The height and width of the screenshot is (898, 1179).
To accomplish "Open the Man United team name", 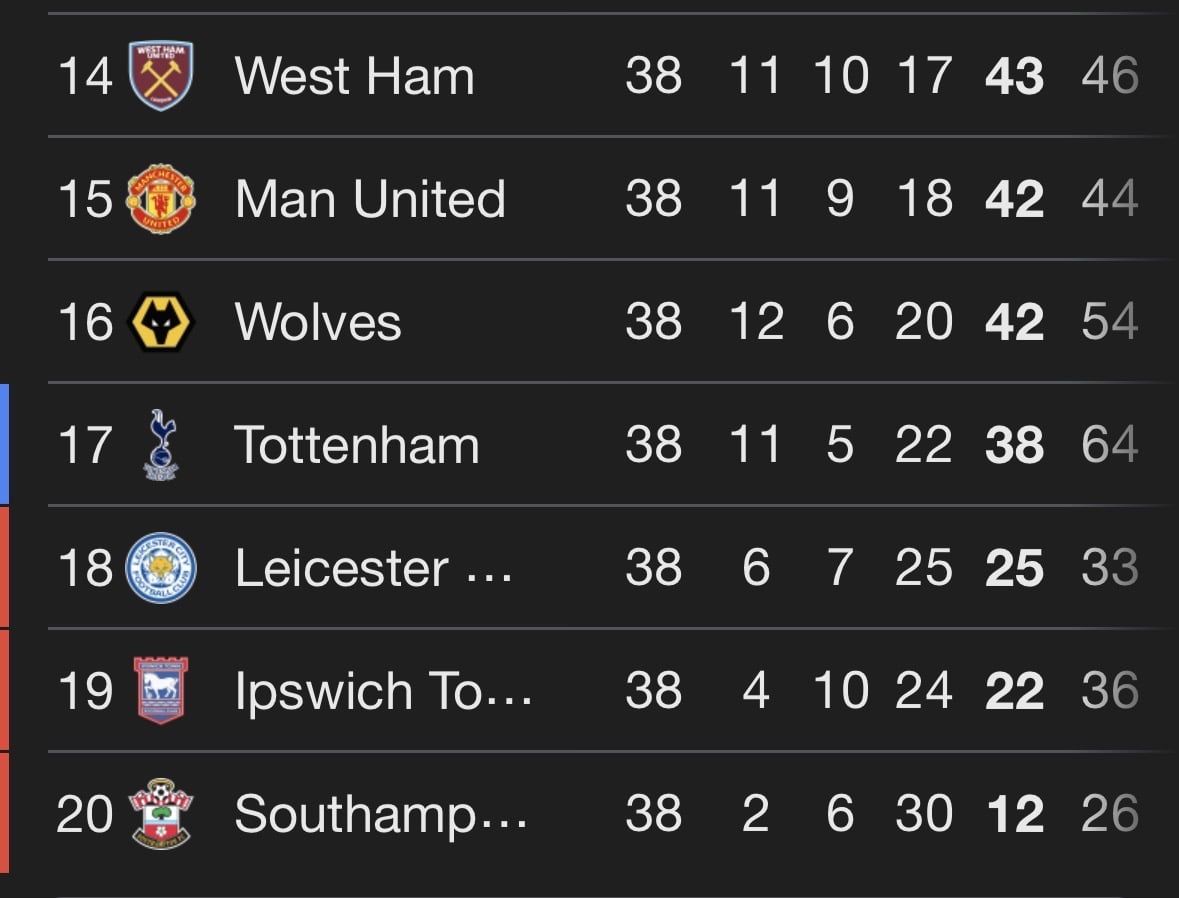I will click(x=370, y=199).
